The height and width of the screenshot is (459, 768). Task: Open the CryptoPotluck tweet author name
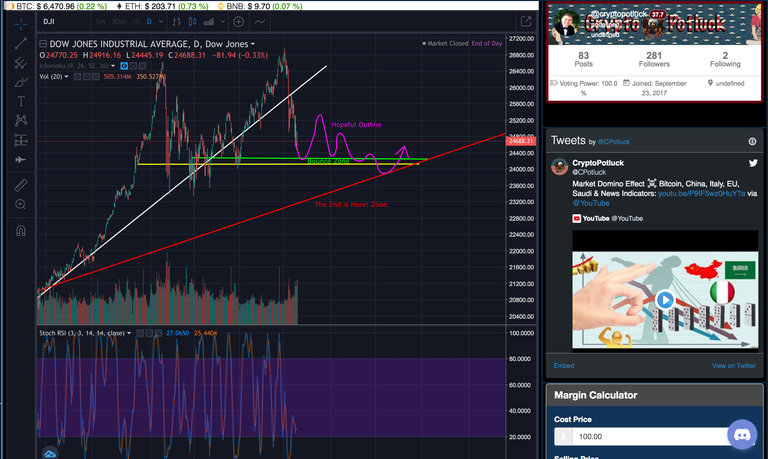coord(598,163)
